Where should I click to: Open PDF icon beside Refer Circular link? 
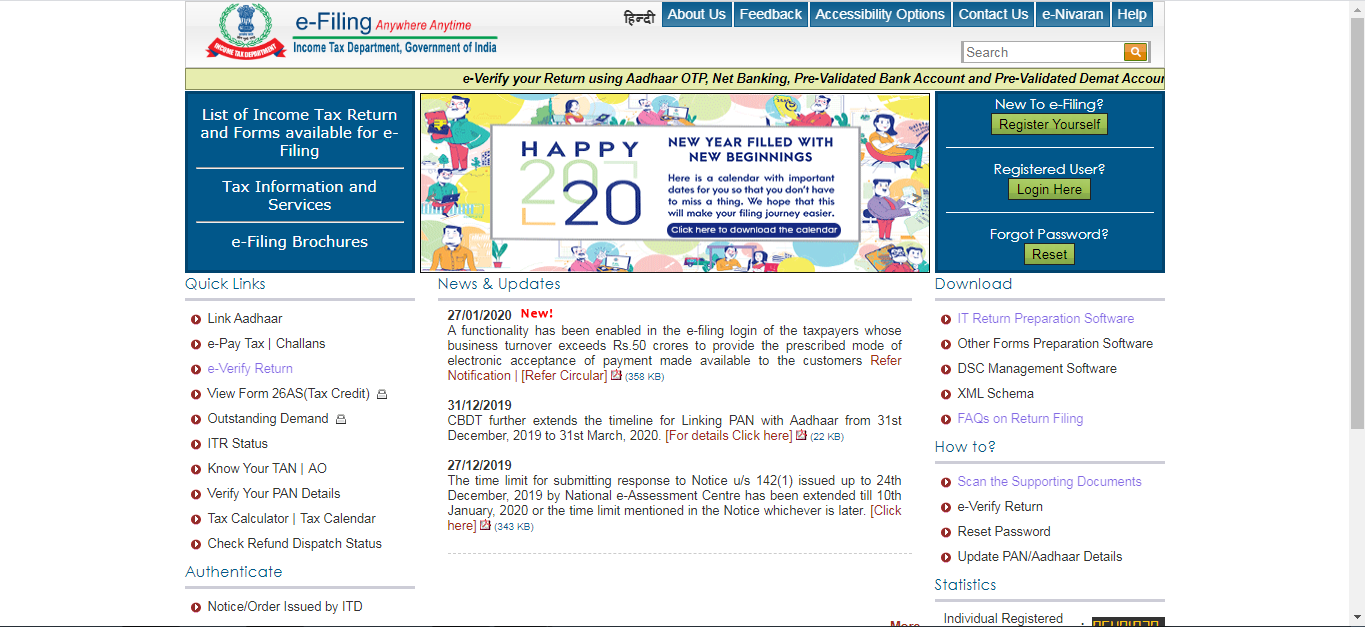(x=617, y=375)
